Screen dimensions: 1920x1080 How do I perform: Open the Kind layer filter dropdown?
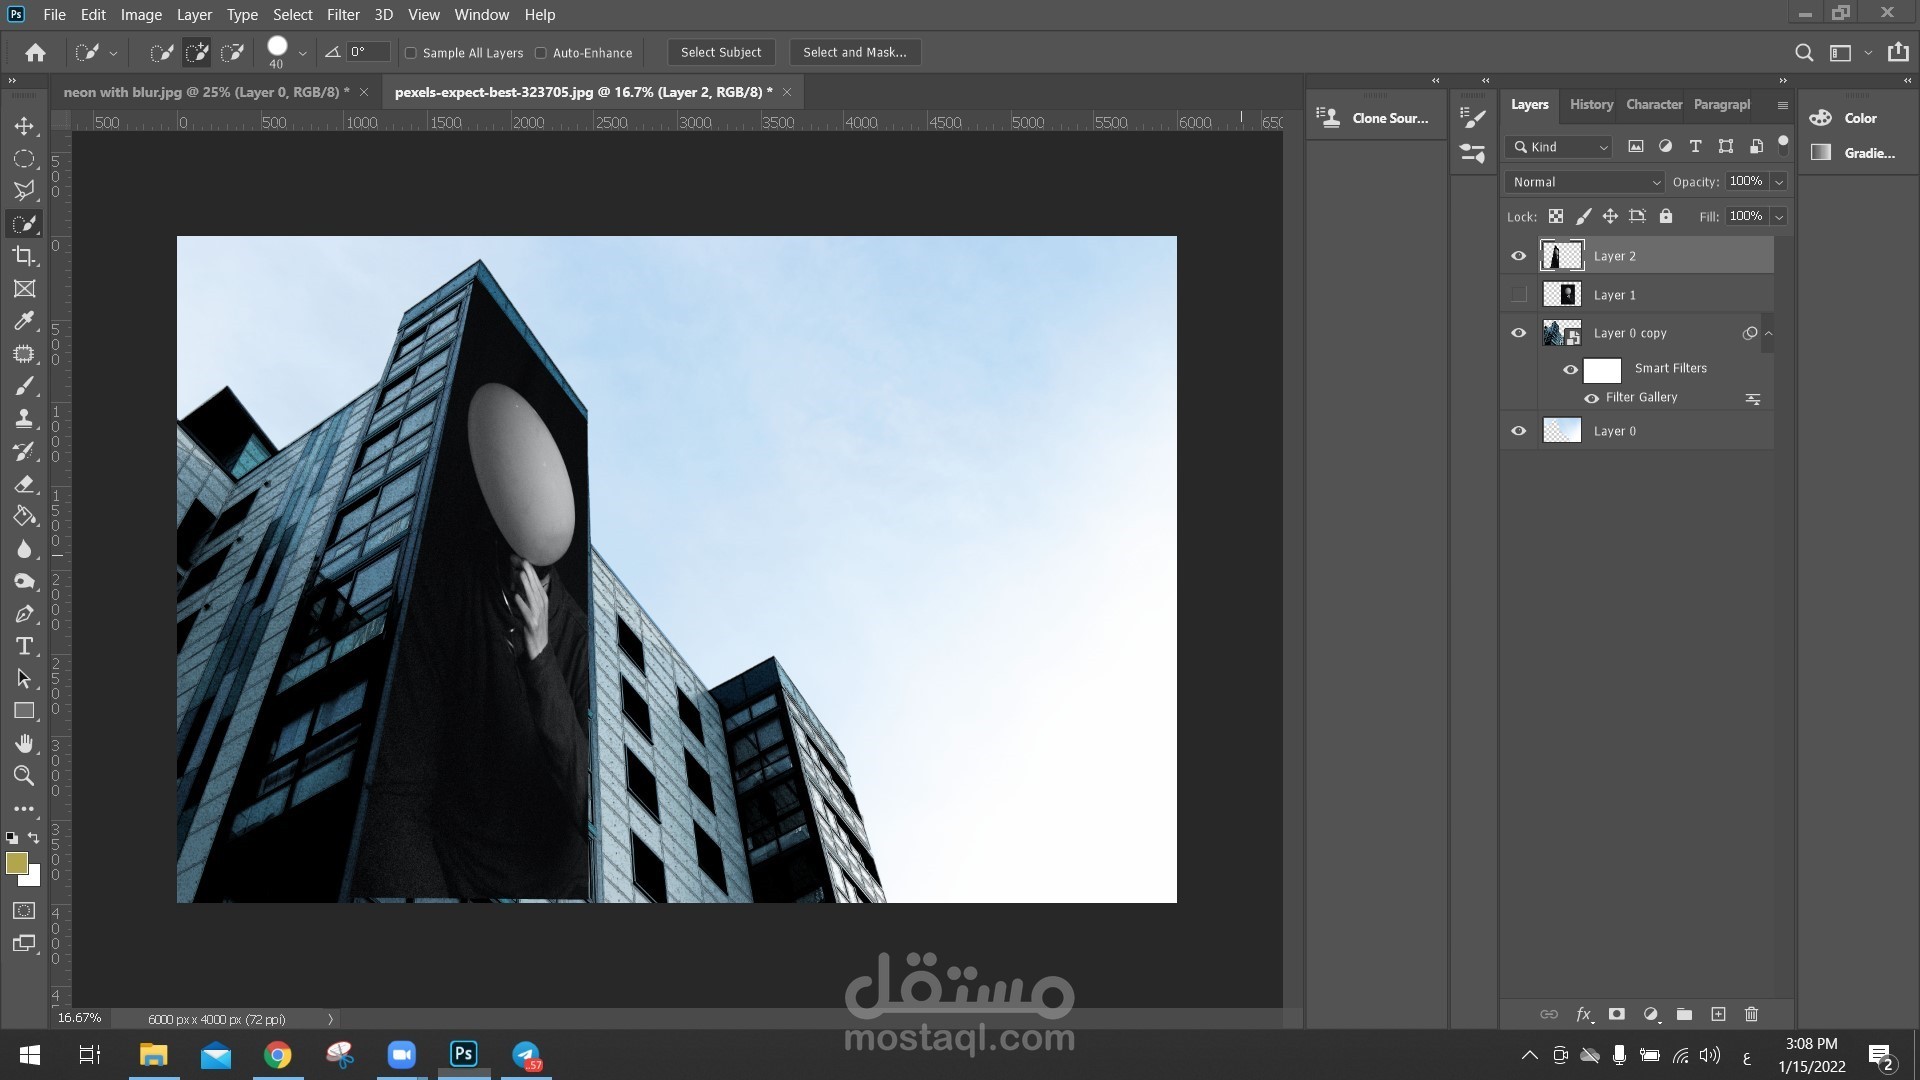pos(1559,147)
